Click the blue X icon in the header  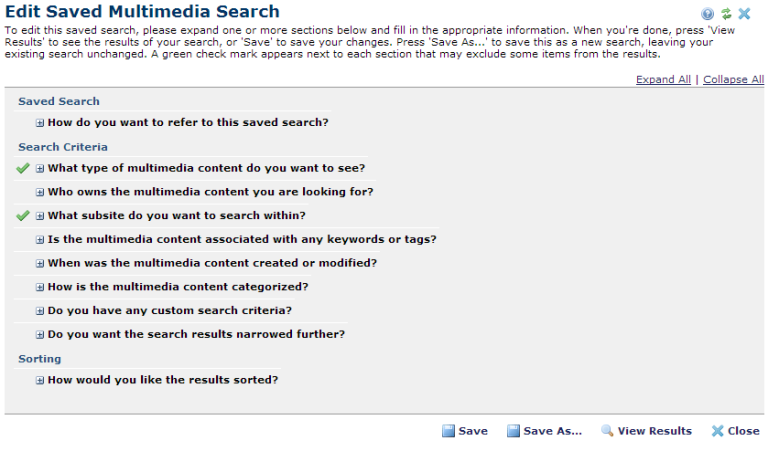(744, 14)
